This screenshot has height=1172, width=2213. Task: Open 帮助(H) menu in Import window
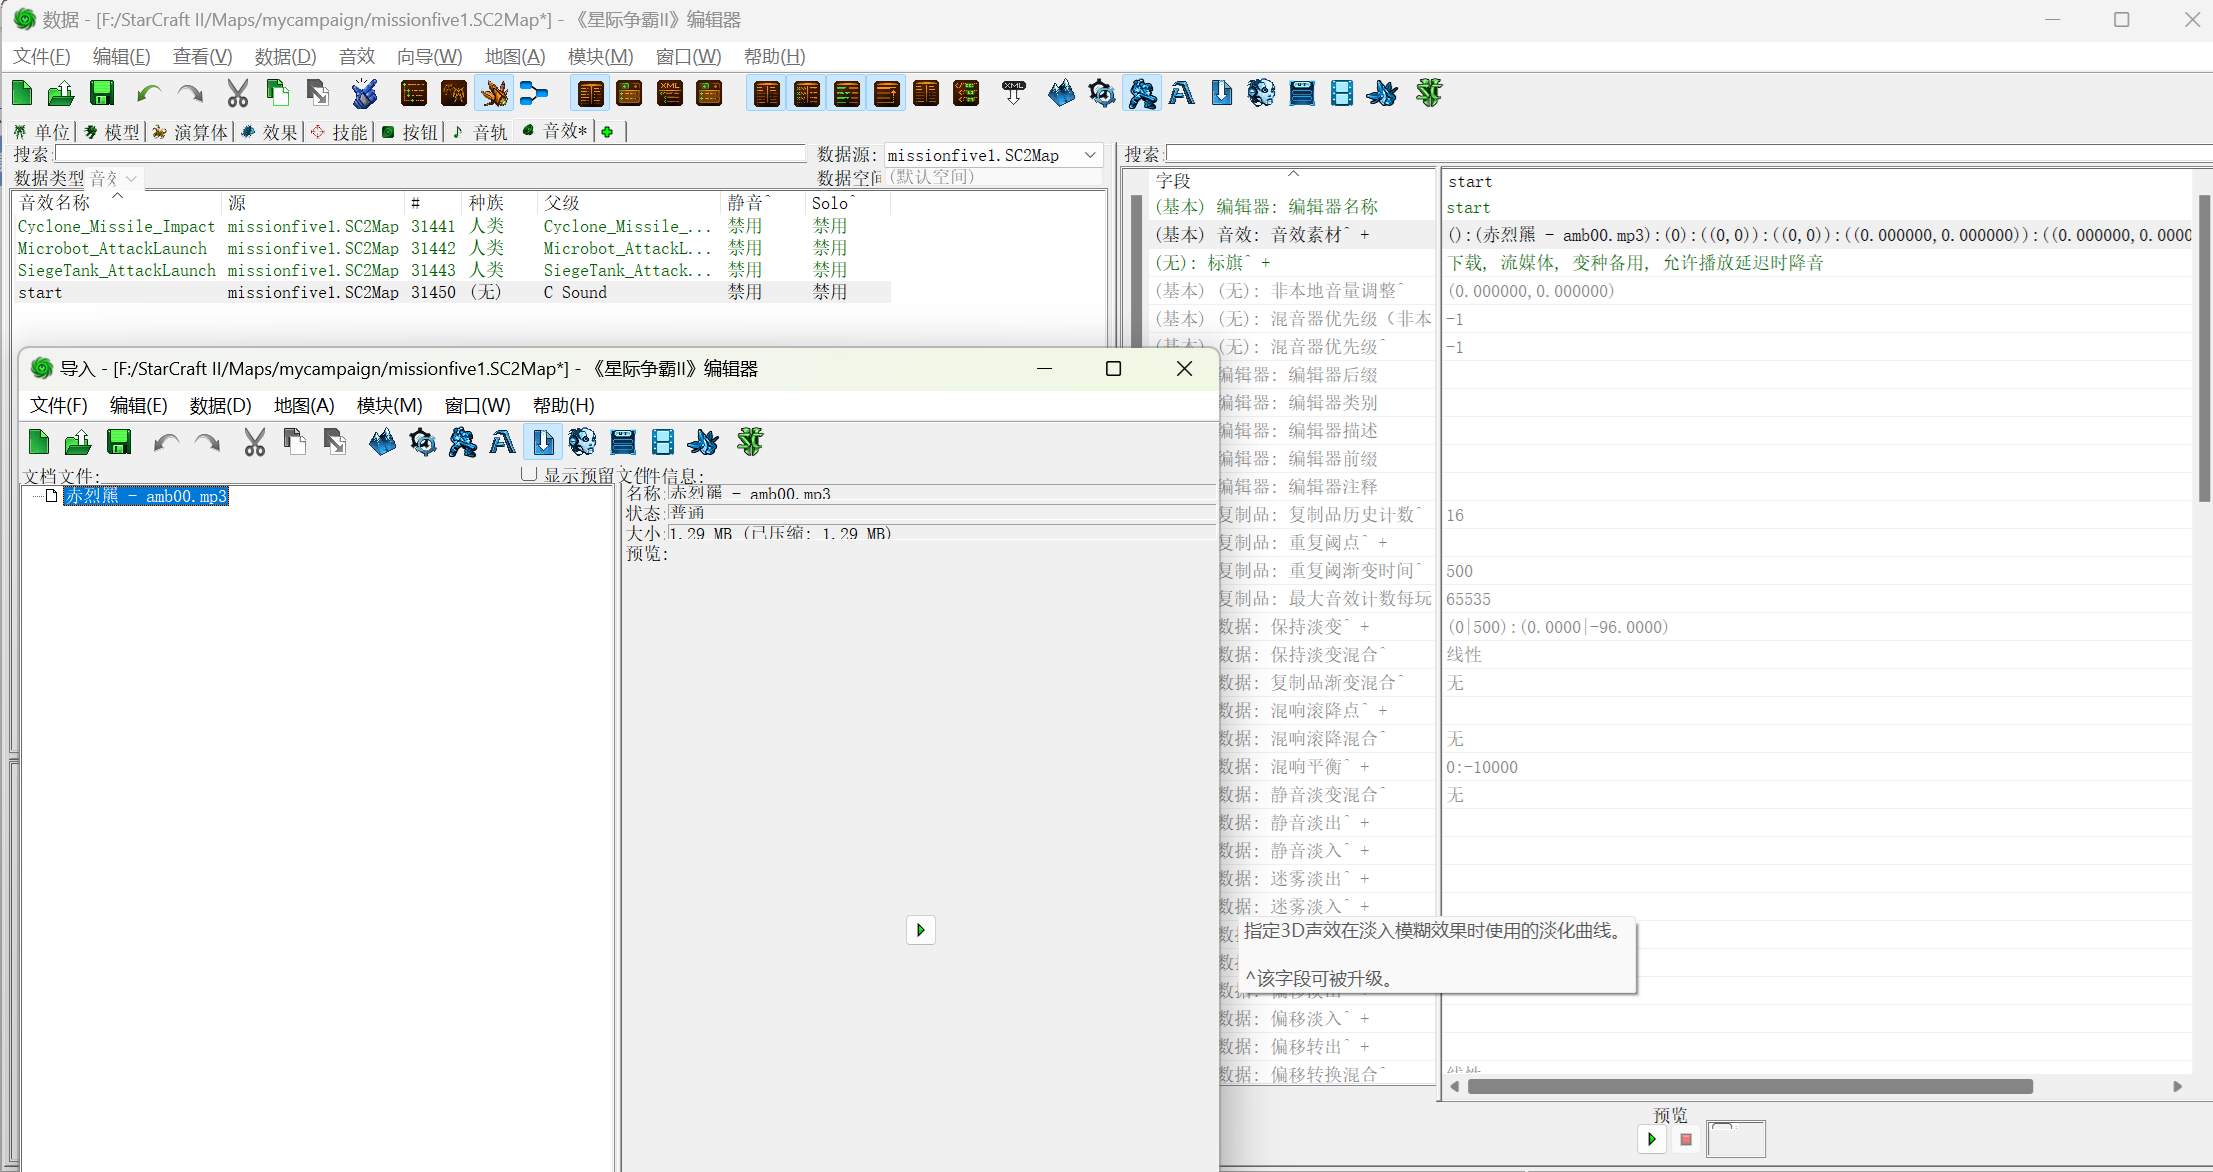pos(563,406)
